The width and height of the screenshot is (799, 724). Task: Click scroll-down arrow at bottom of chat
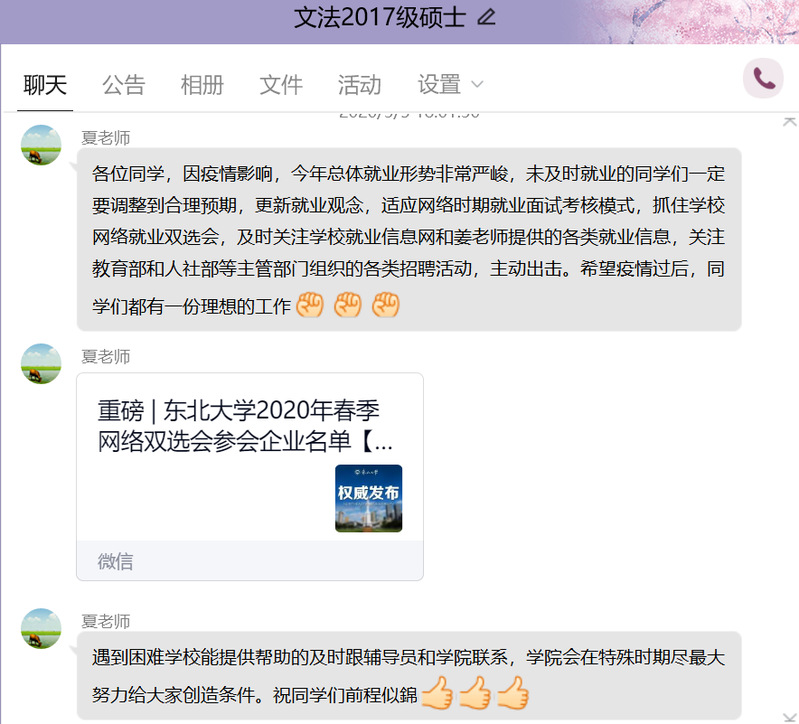pyautogui.click(x=789, y=718)
